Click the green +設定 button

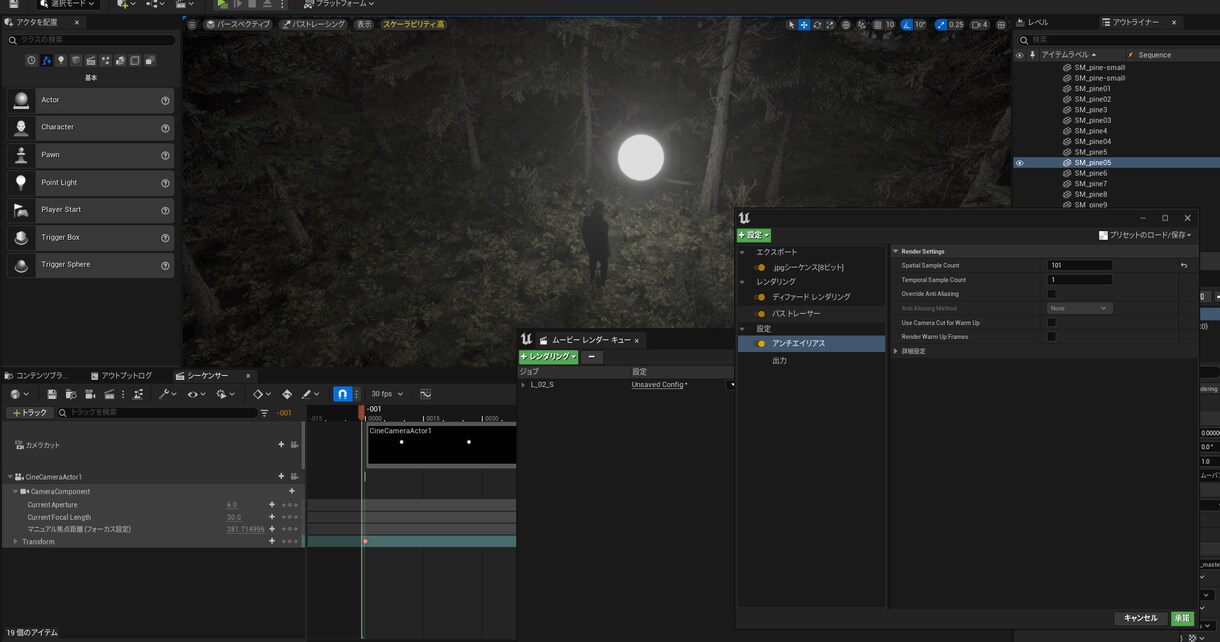754,235
